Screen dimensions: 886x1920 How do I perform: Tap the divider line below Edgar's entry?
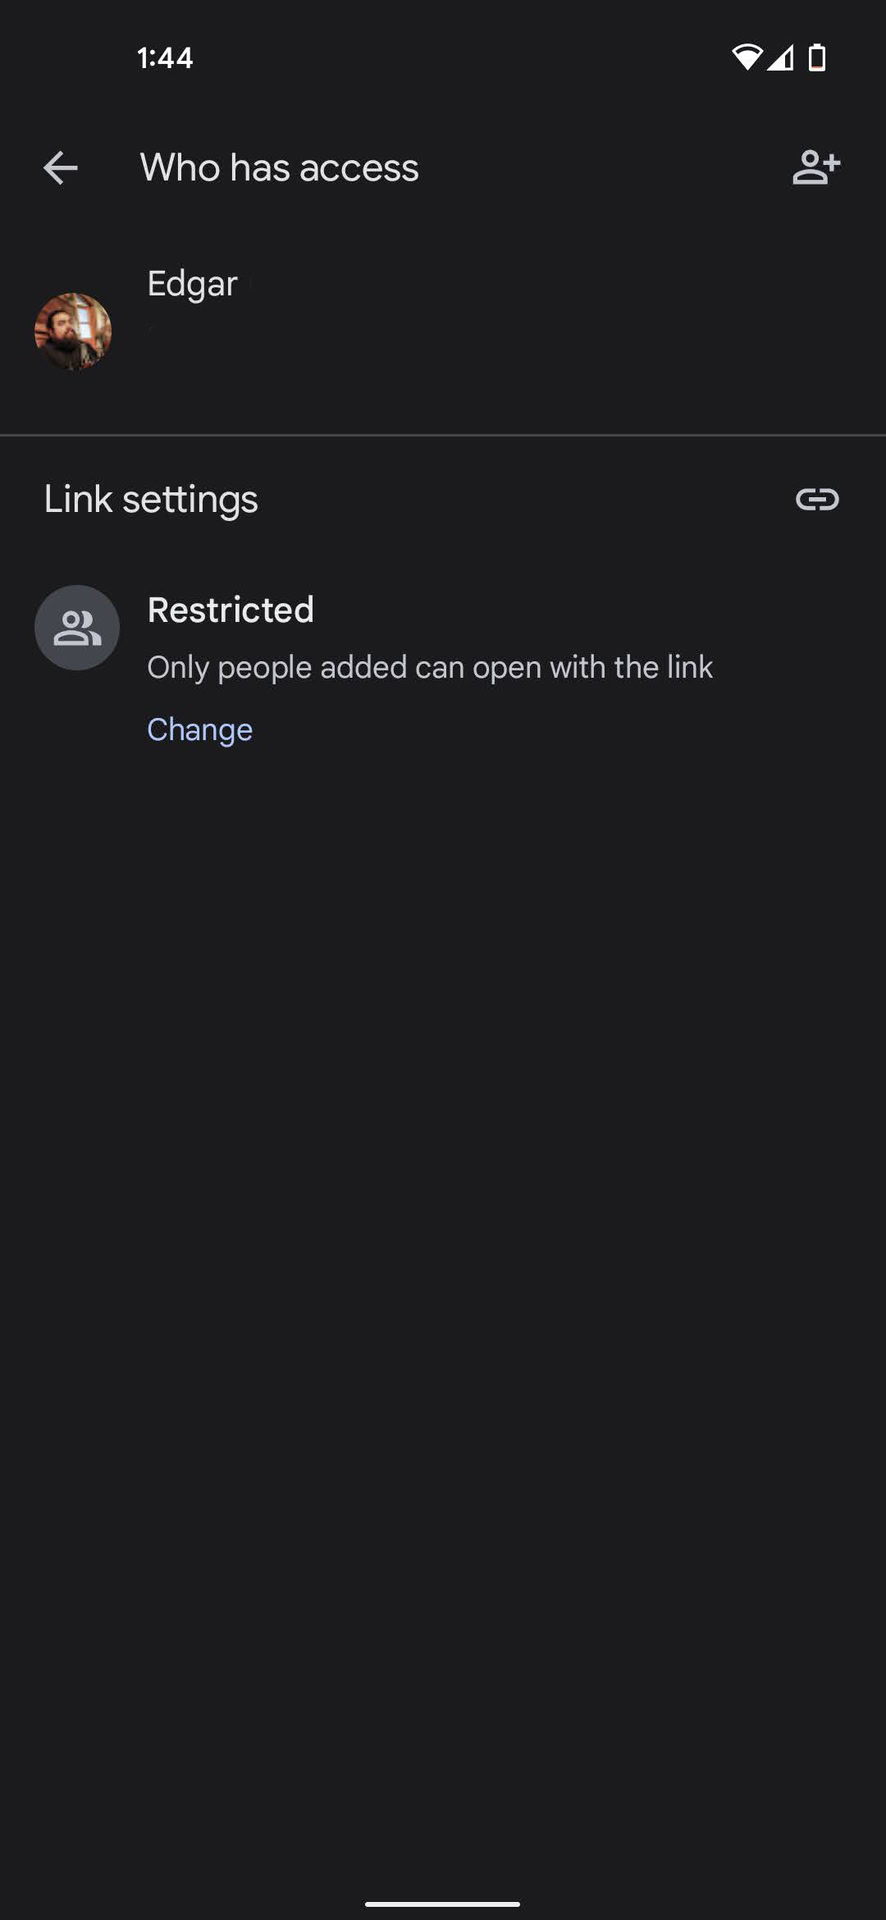pyautogui.click(x=443, y=435)
